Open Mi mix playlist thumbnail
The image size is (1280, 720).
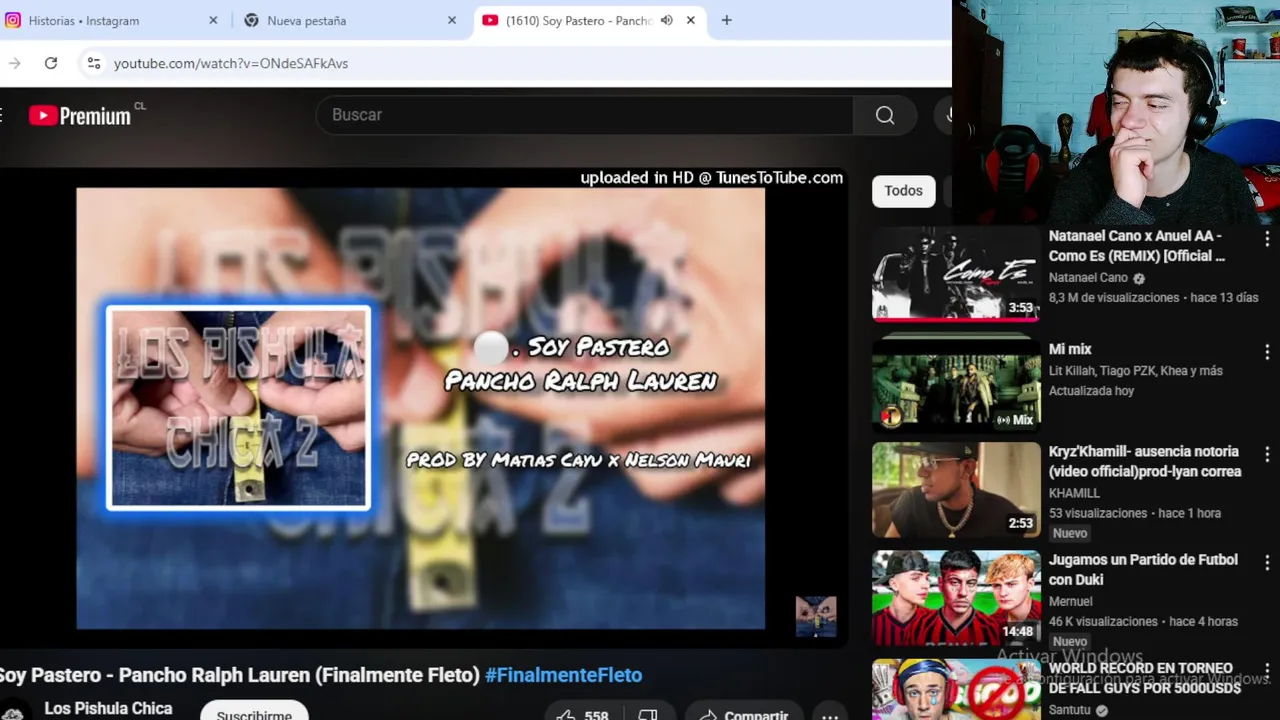956,383
